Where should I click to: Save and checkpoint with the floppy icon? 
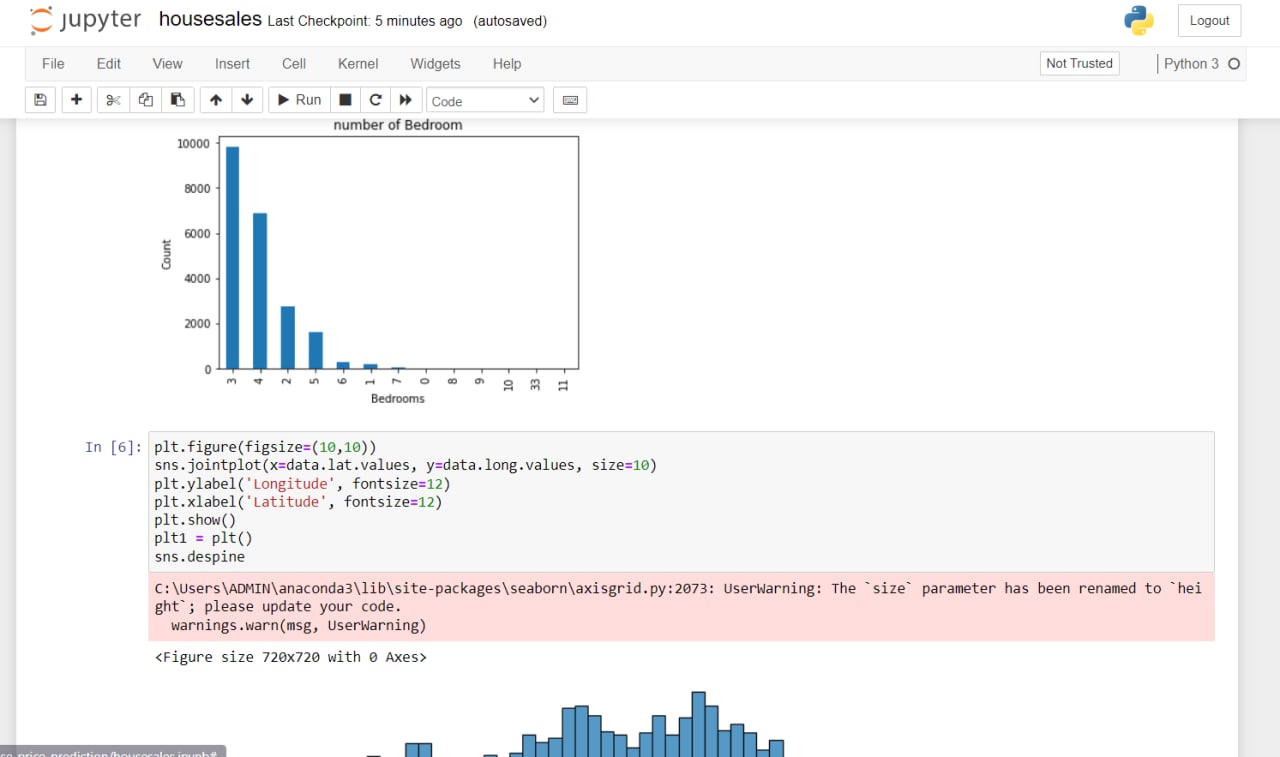click(40, 100)
